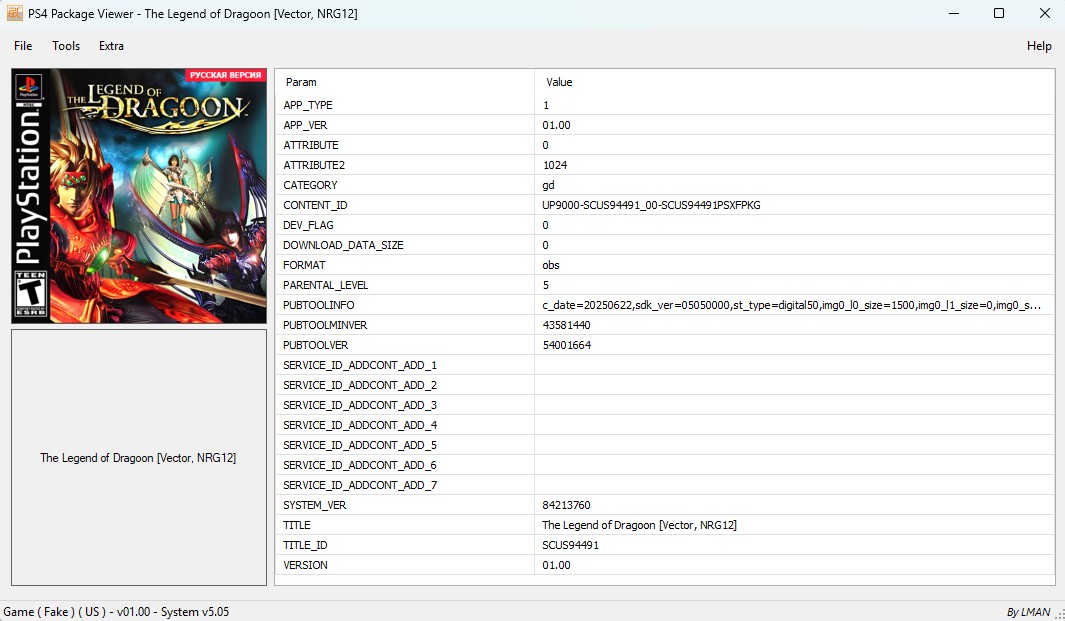Maximize the PS4 Package Viewer window
The height and width of the screenshot is (621, 1065).
point(998,13)
